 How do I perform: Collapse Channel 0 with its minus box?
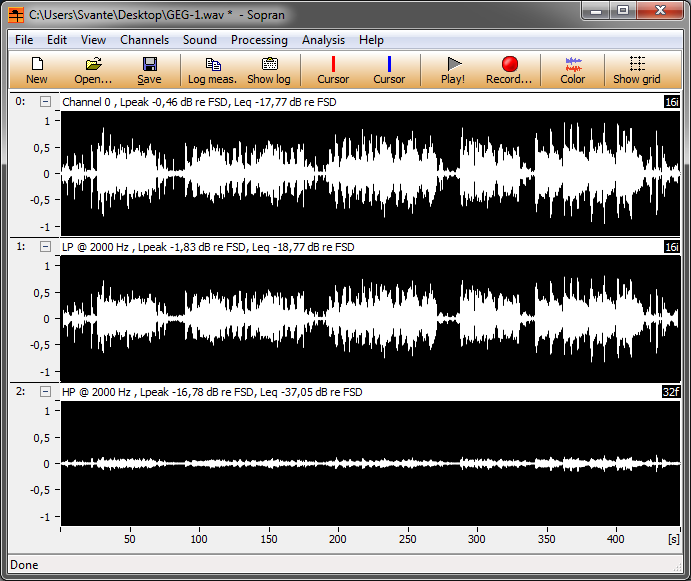coord(45,101)
